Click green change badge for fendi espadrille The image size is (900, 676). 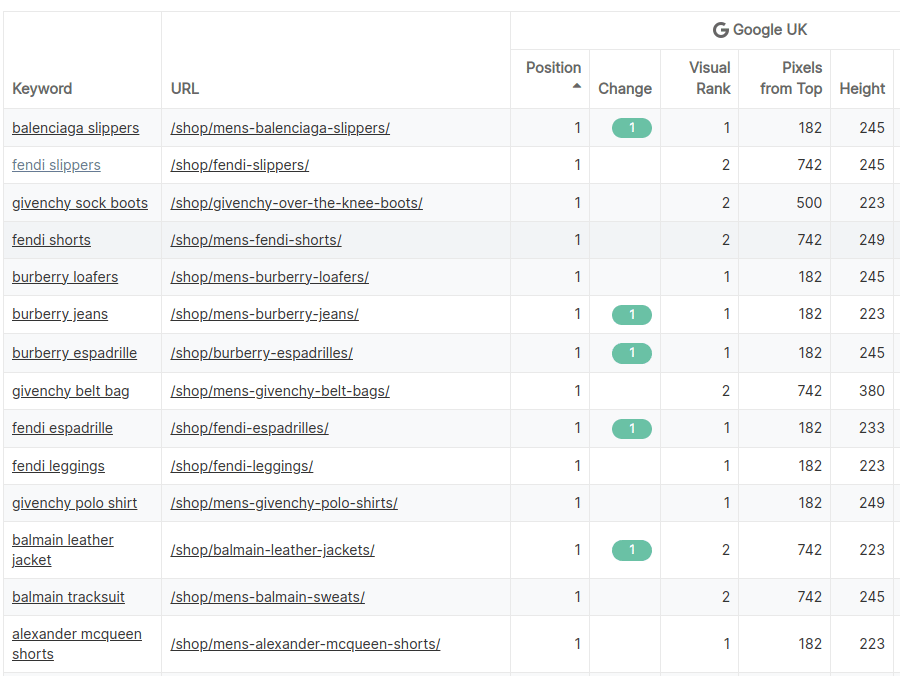[632, 429]
